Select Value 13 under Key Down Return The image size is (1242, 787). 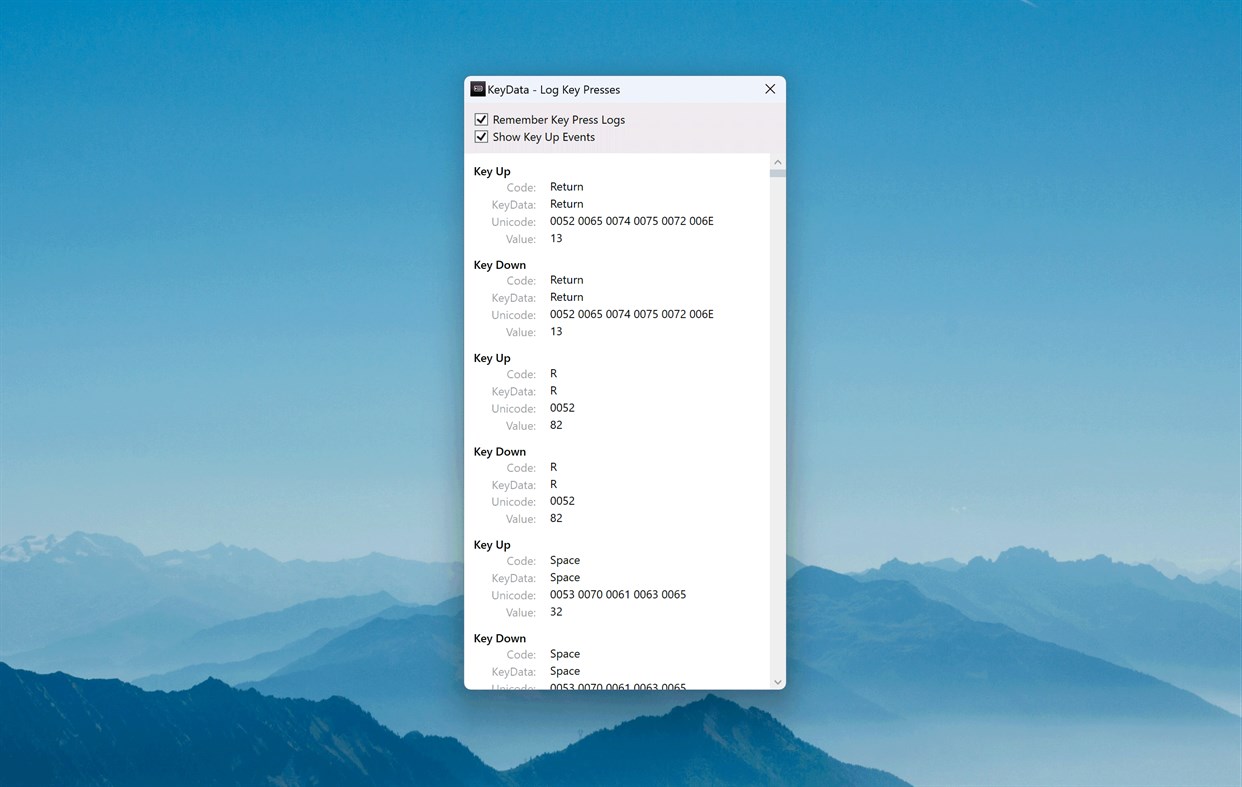point(556,331)
